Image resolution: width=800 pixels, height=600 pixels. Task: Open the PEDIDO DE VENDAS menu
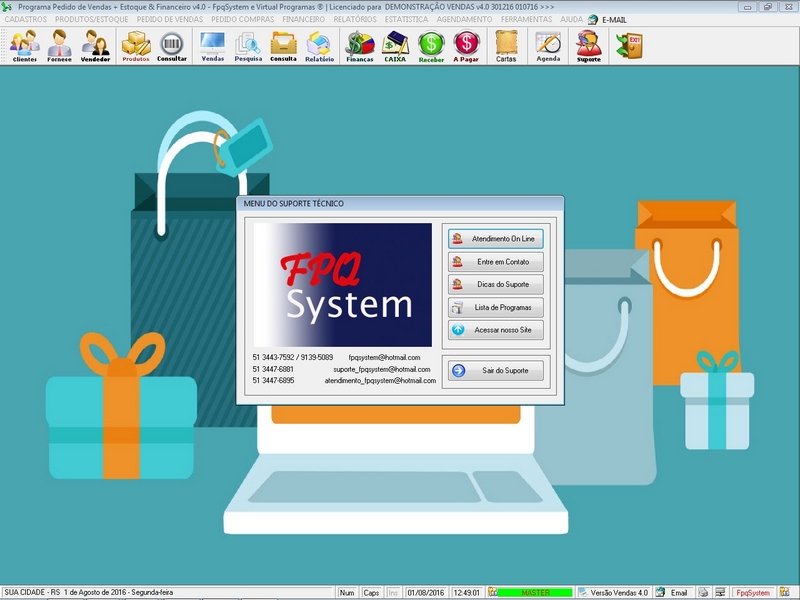pos(170,19)
